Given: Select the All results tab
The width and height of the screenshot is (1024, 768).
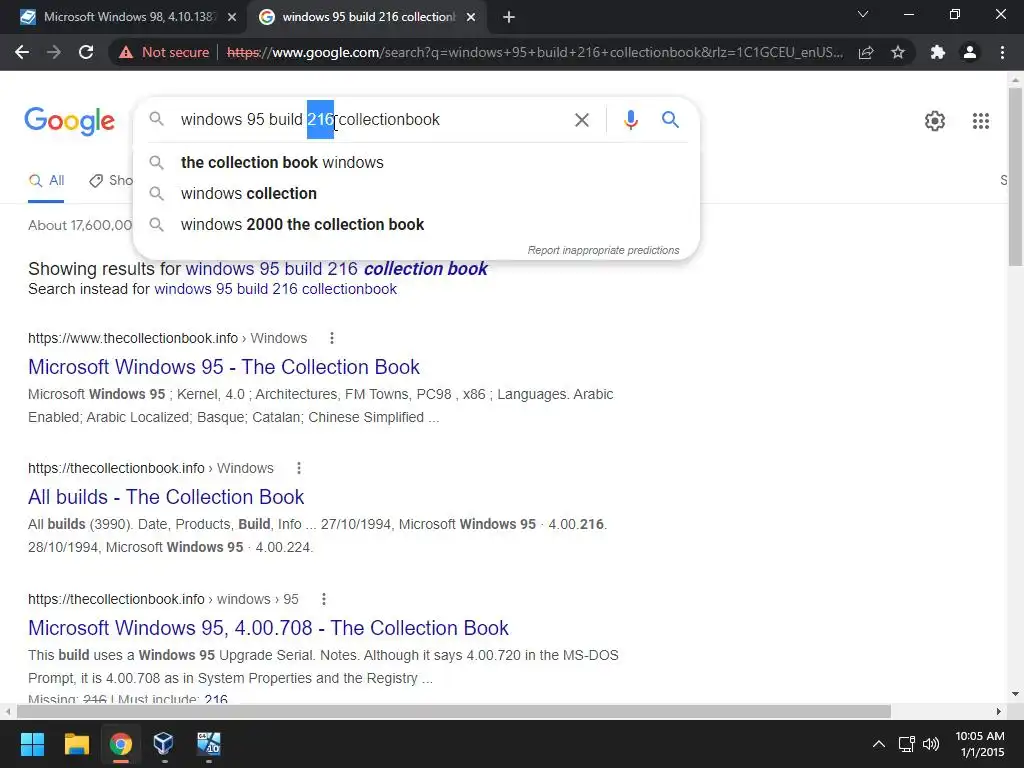Looking at the screenshot, I should pos(46,181).
